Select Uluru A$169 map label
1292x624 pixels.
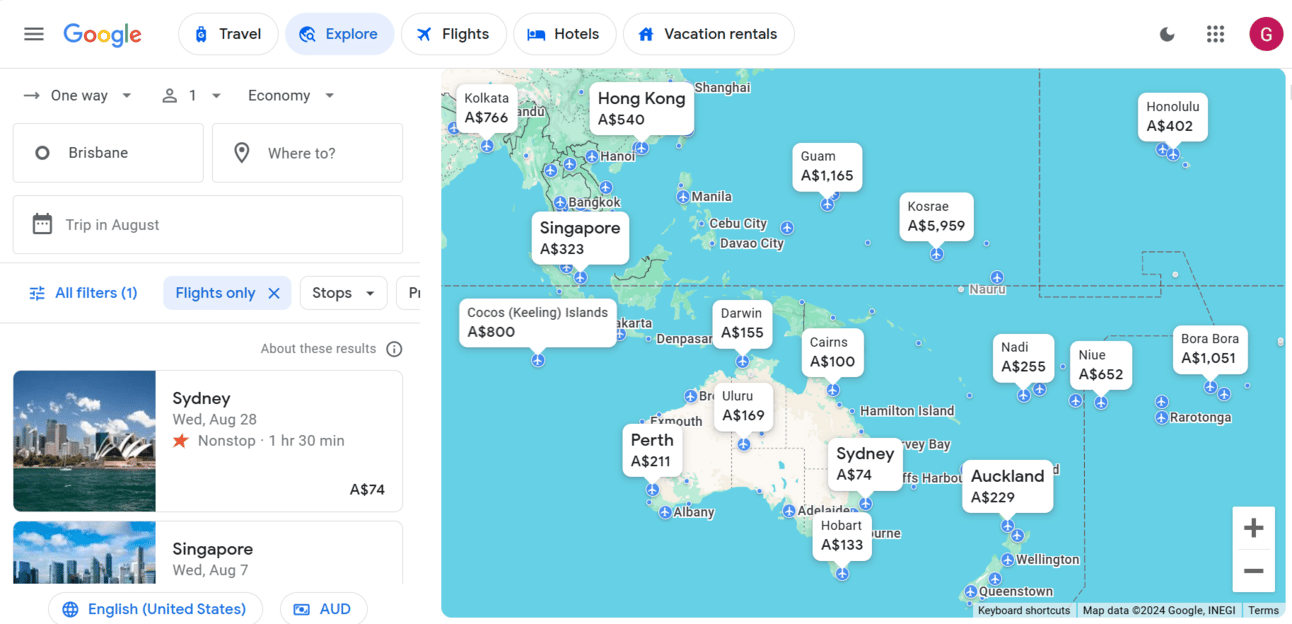[743, 406]
